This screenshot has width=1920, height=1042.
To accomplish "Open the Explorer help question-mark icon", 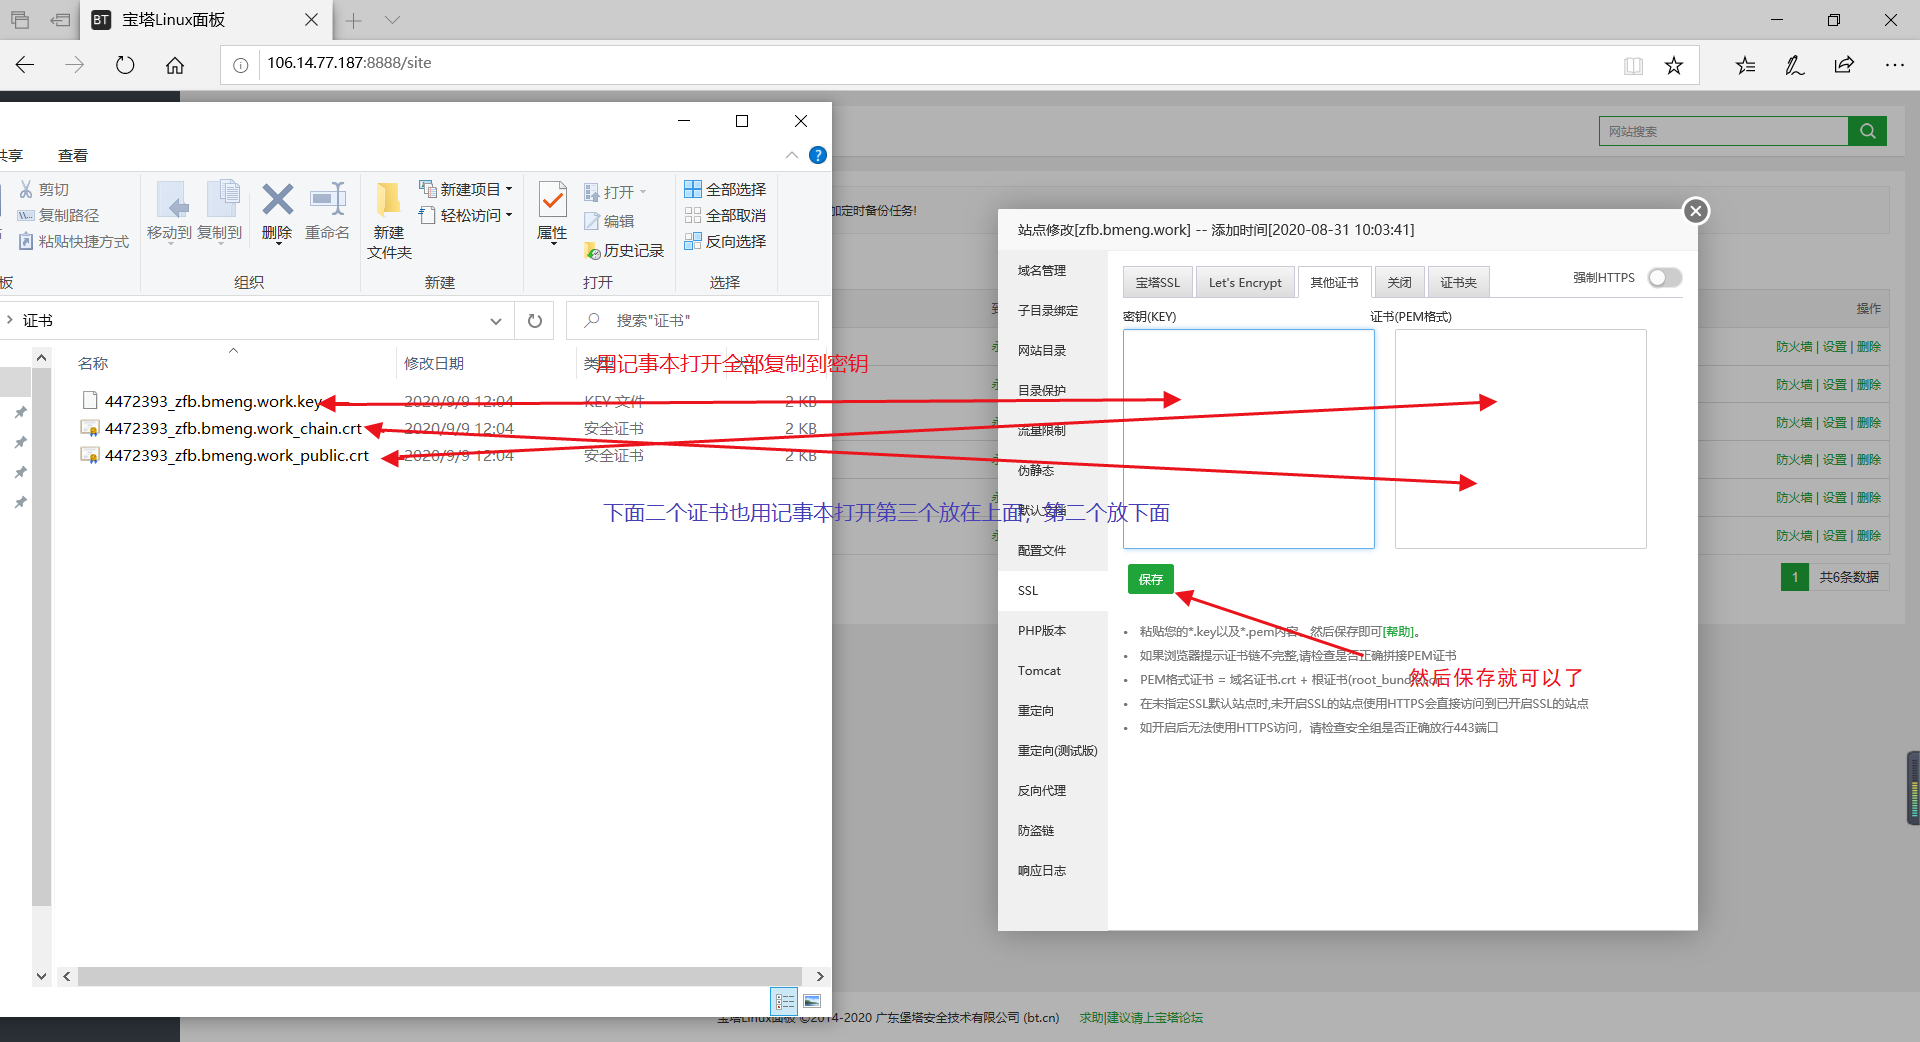I will pyautogui.click(x=818, y=155).
